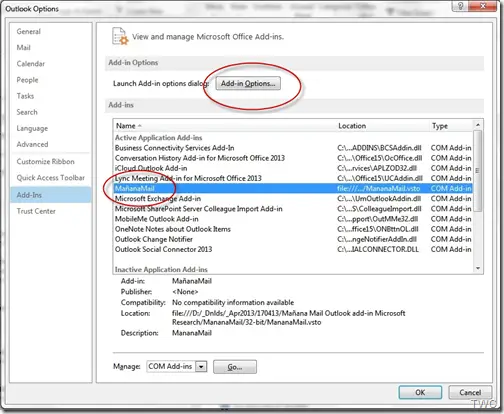Open the People options category
This screenshot has height=414, width=504.
tap(27, 80)
